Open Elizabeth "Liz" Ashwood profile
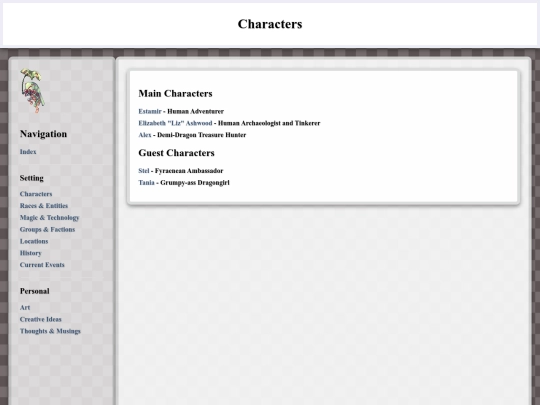Screen dimensions: 540x405 tap(175, 123)
